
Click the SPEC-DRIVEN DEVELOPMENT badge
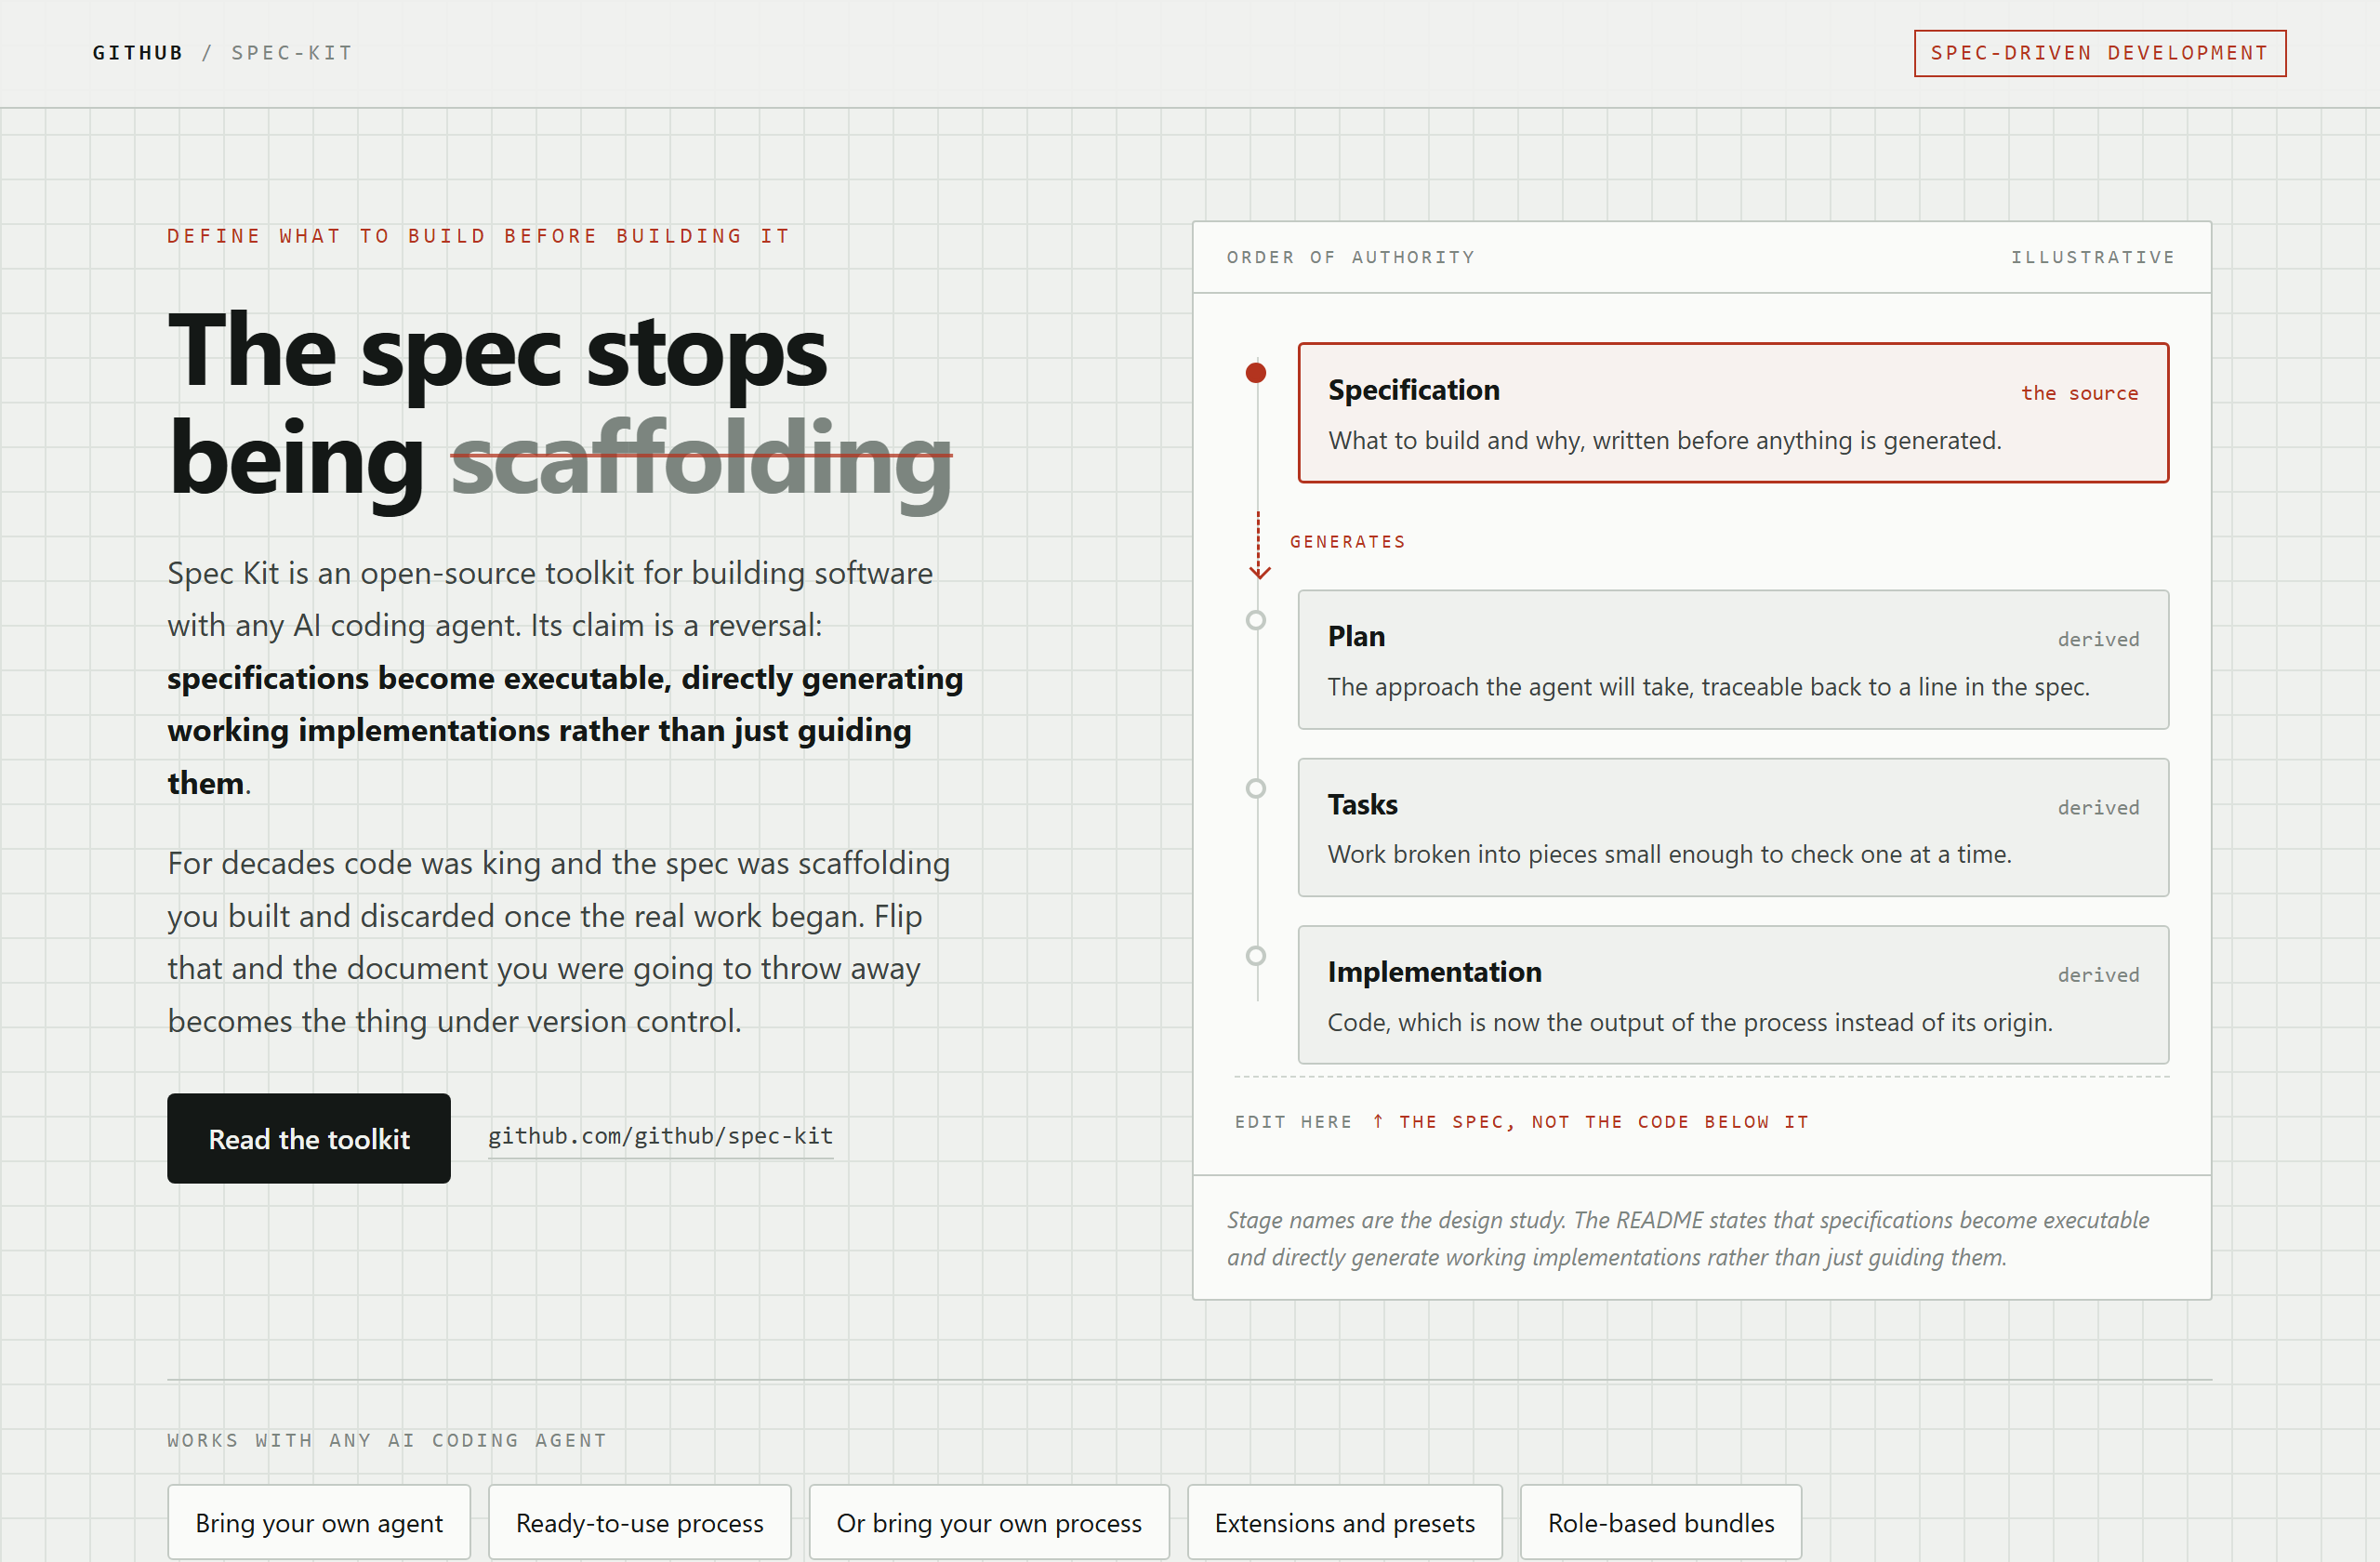pyautogui.click(x=2099, y=53)
